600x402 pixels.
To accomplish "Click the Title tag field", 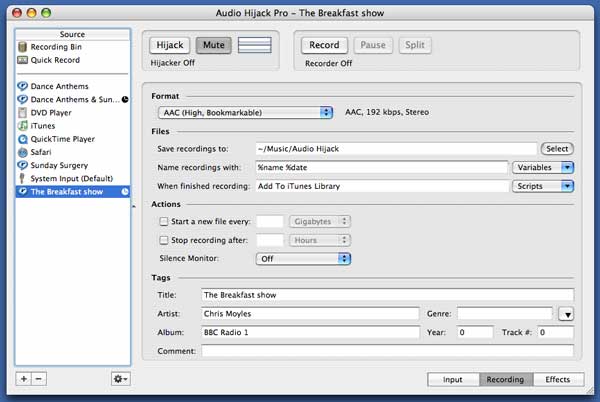I will [387, 295].
